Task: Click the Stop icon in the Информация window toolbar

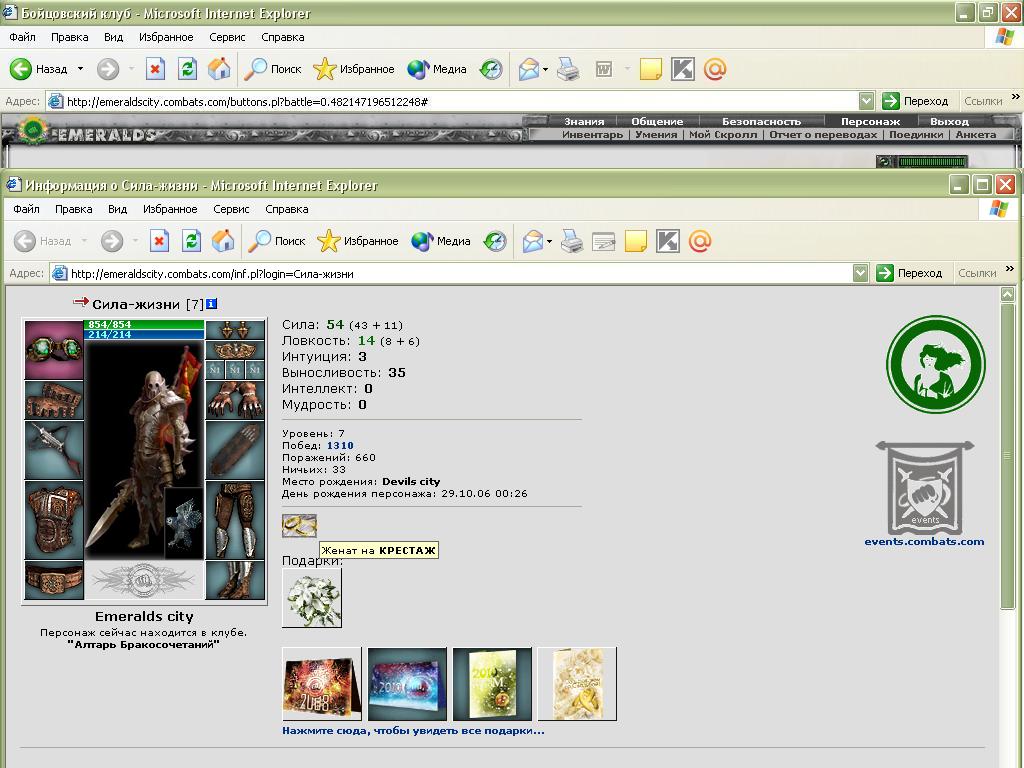Action: click(159, 241)
